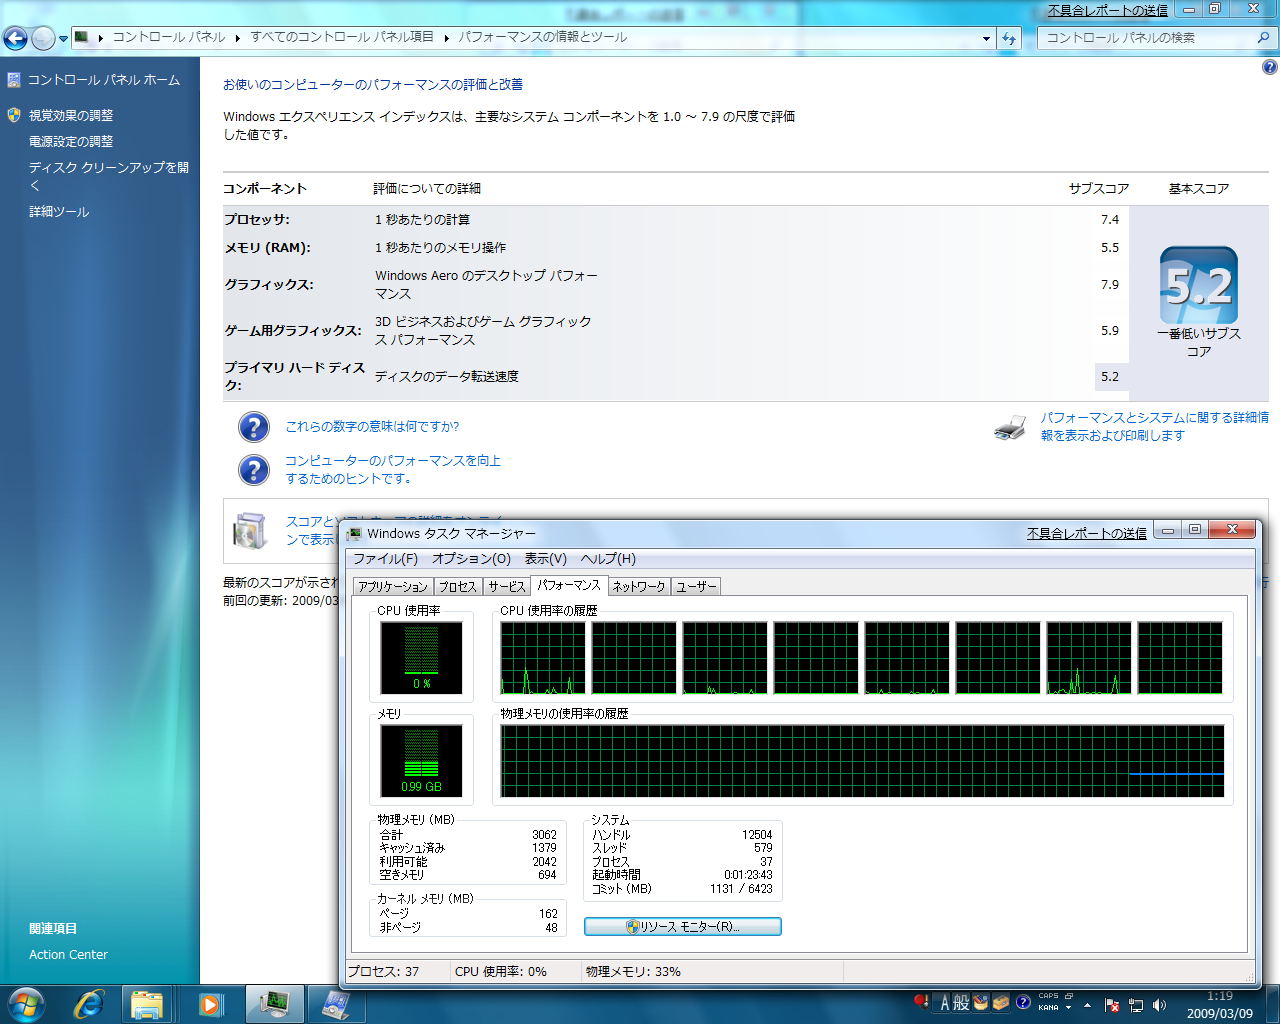Click パフォーマンスとシステムに関する詳細情報 print link
This screenshot has width=1280, height=1024.
[1155, 427]
